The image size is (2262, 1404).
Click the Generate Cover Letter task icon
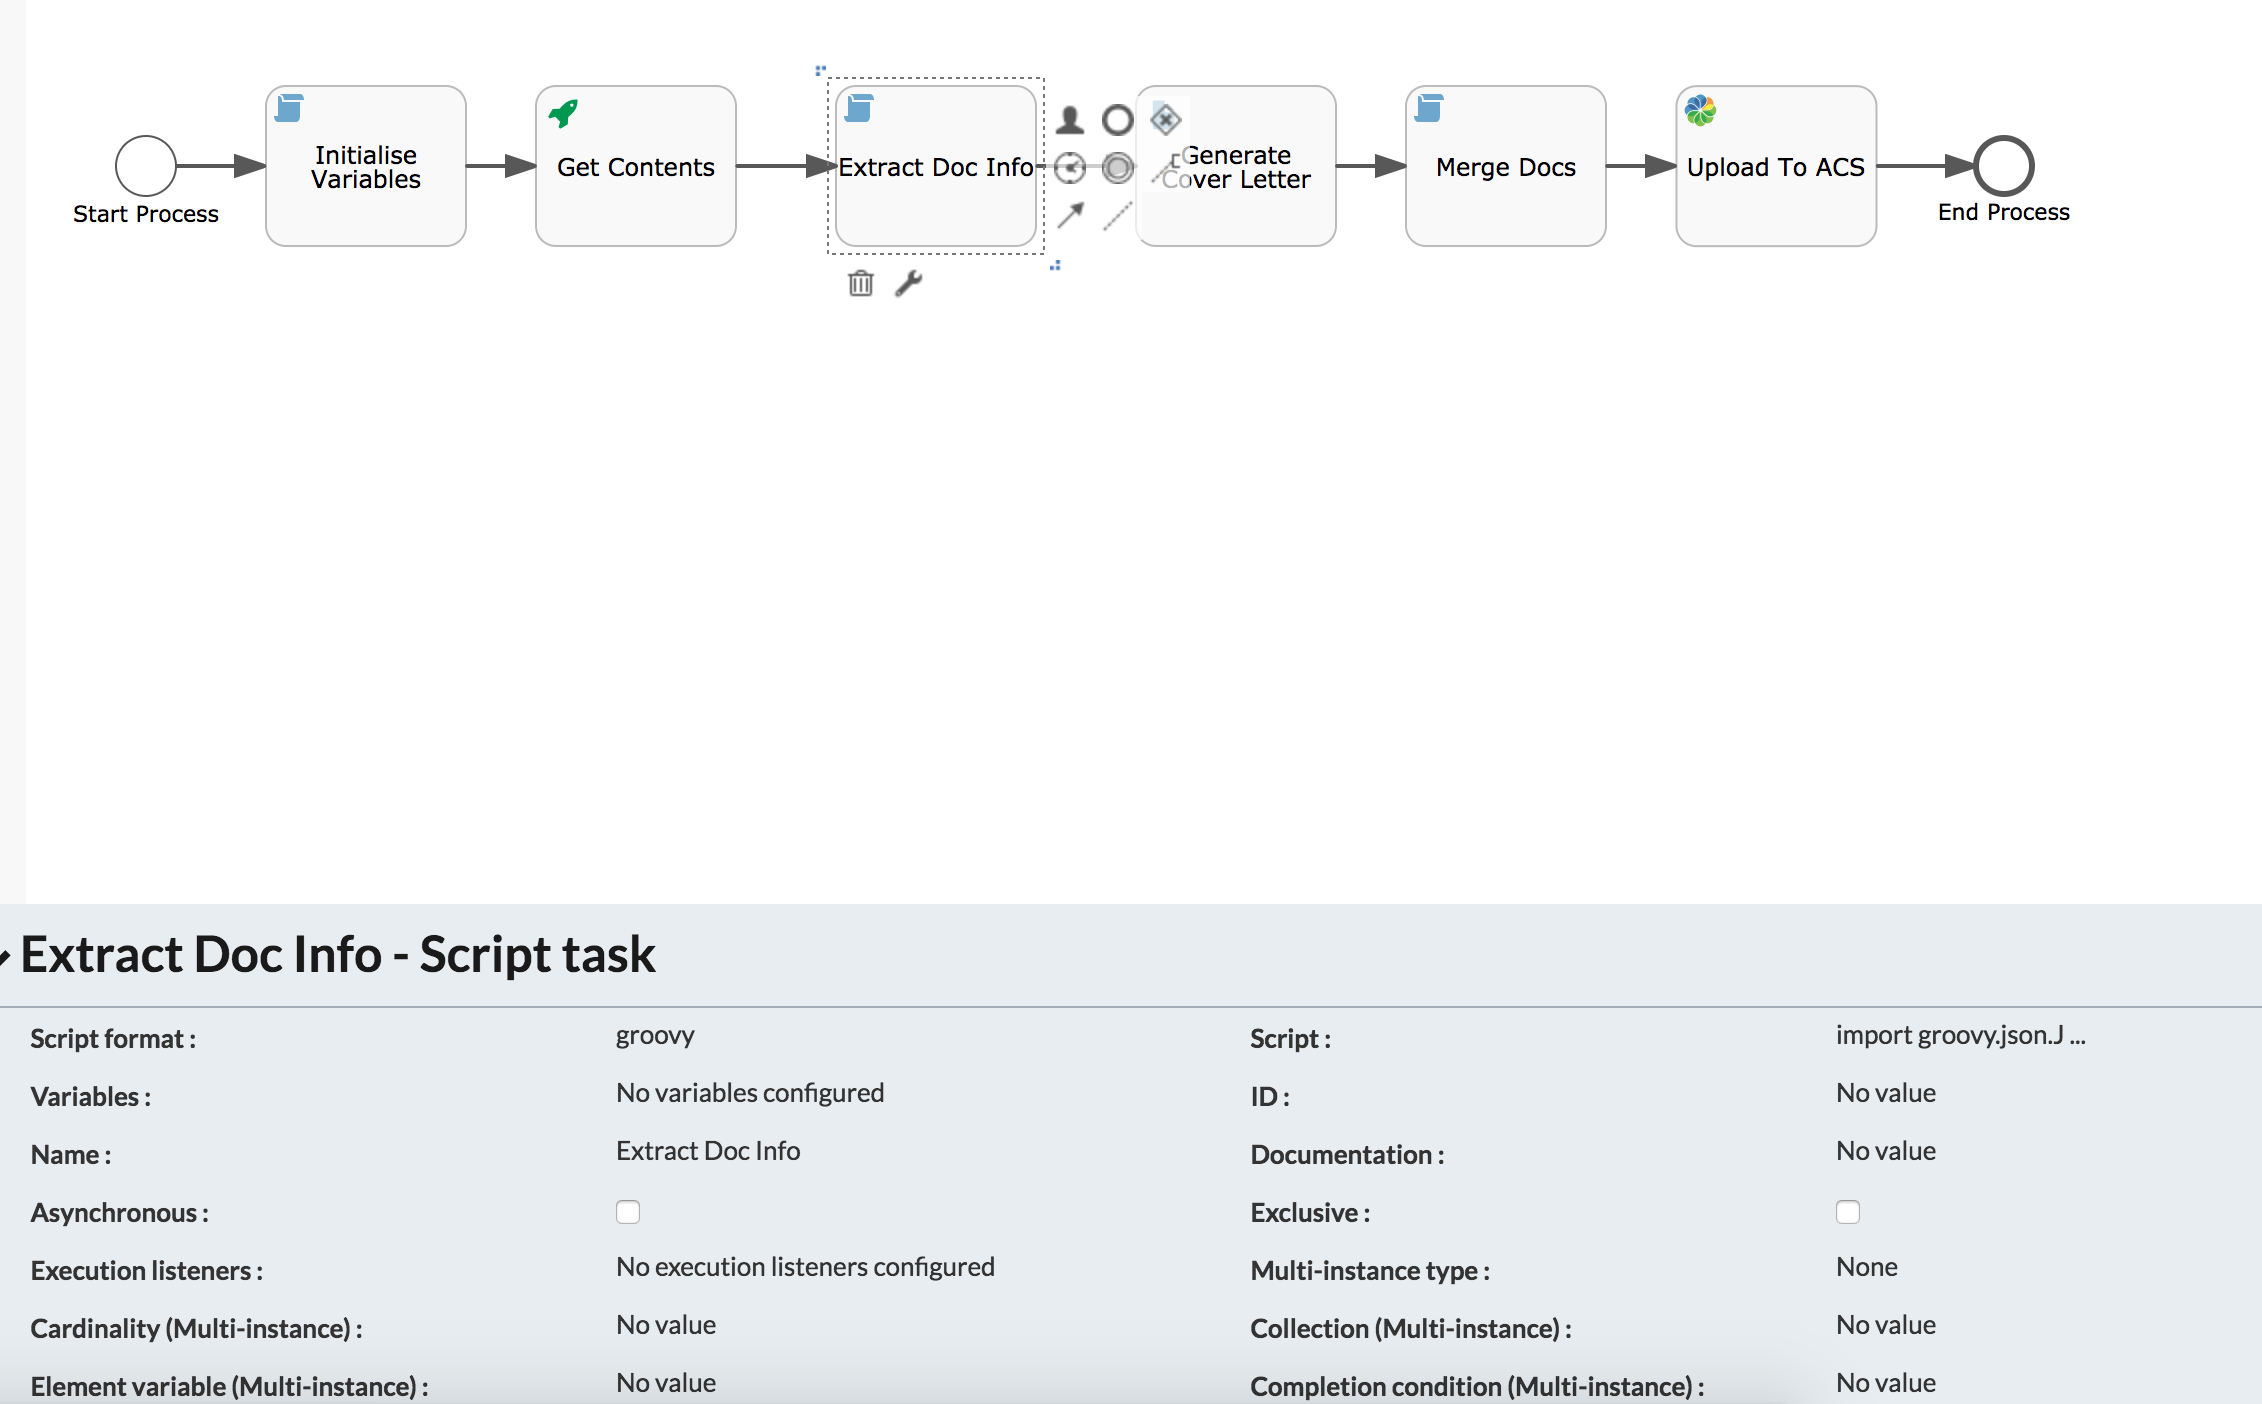point(1234,167)
